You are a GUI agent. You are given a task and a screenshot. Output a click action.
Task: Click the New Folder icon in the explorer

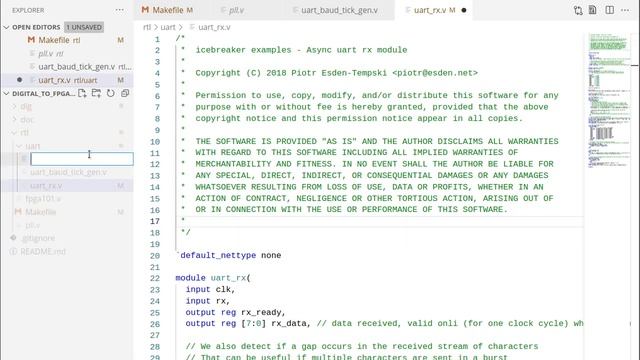[x=96, y=93]
